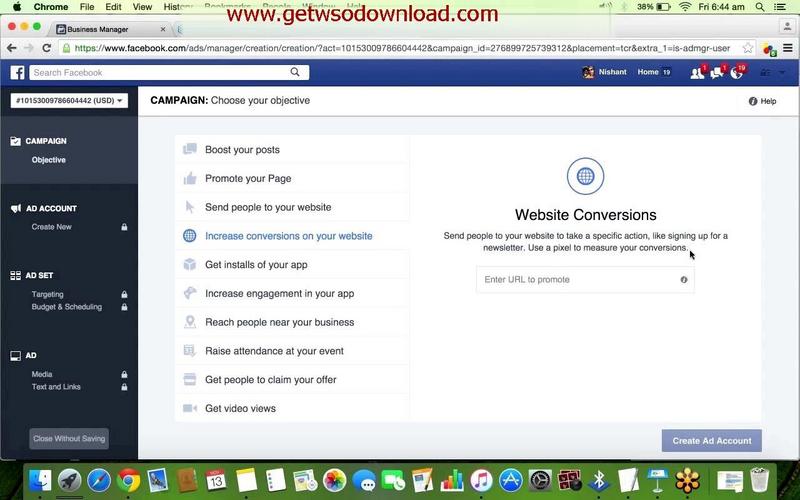Viewport: 800px width, 500px height.
Task: Open the Edit menu
Action: coord(113,7)
